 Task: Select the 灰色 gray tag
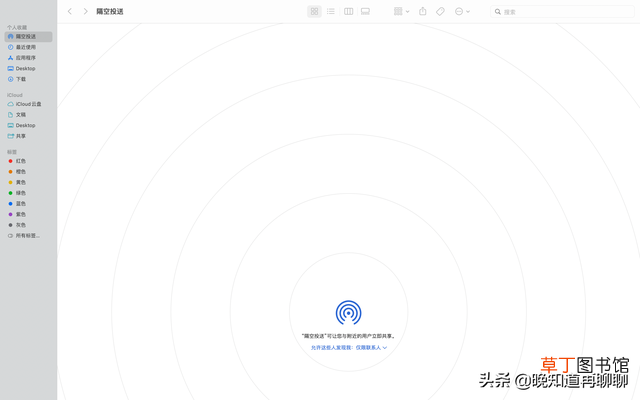[29, 225]
